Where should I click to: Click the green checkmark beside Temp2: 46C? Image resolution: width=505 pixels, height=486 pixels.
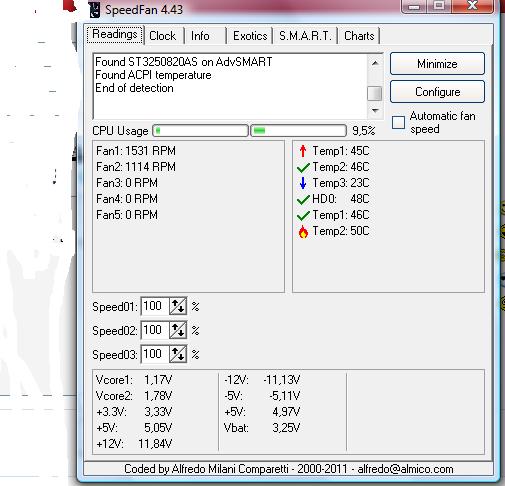click(303, 167)
